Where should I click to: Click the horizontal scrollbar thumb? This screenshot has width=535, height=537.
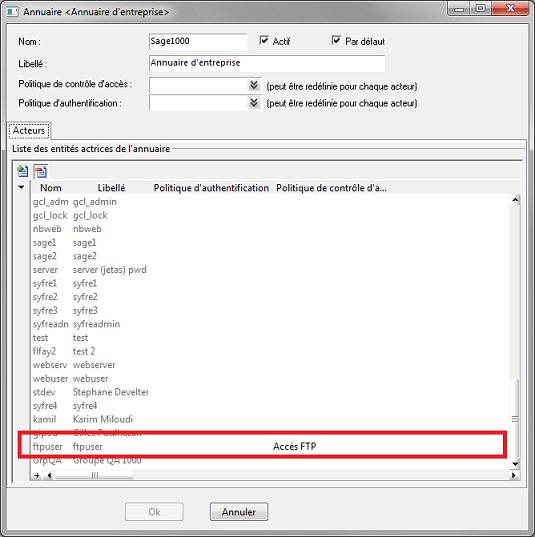point(94,475)
